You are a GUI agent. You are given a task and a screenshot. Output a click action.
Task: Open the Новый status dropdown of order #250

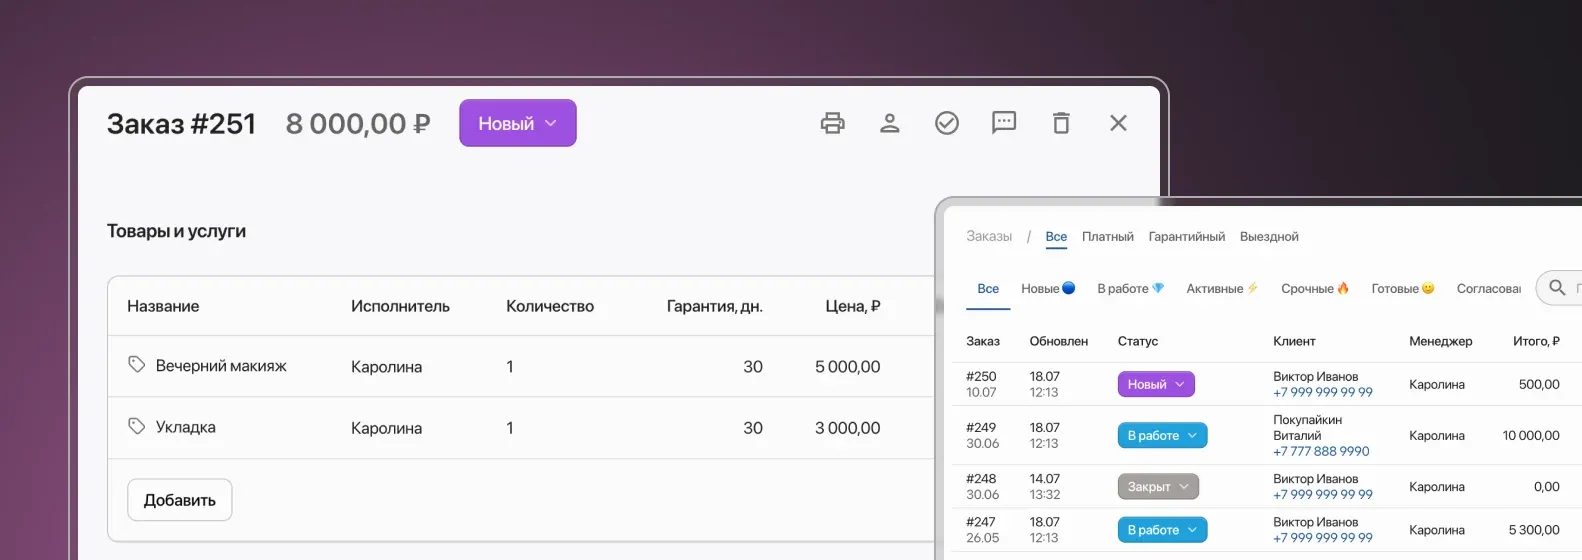(1156, 384)
